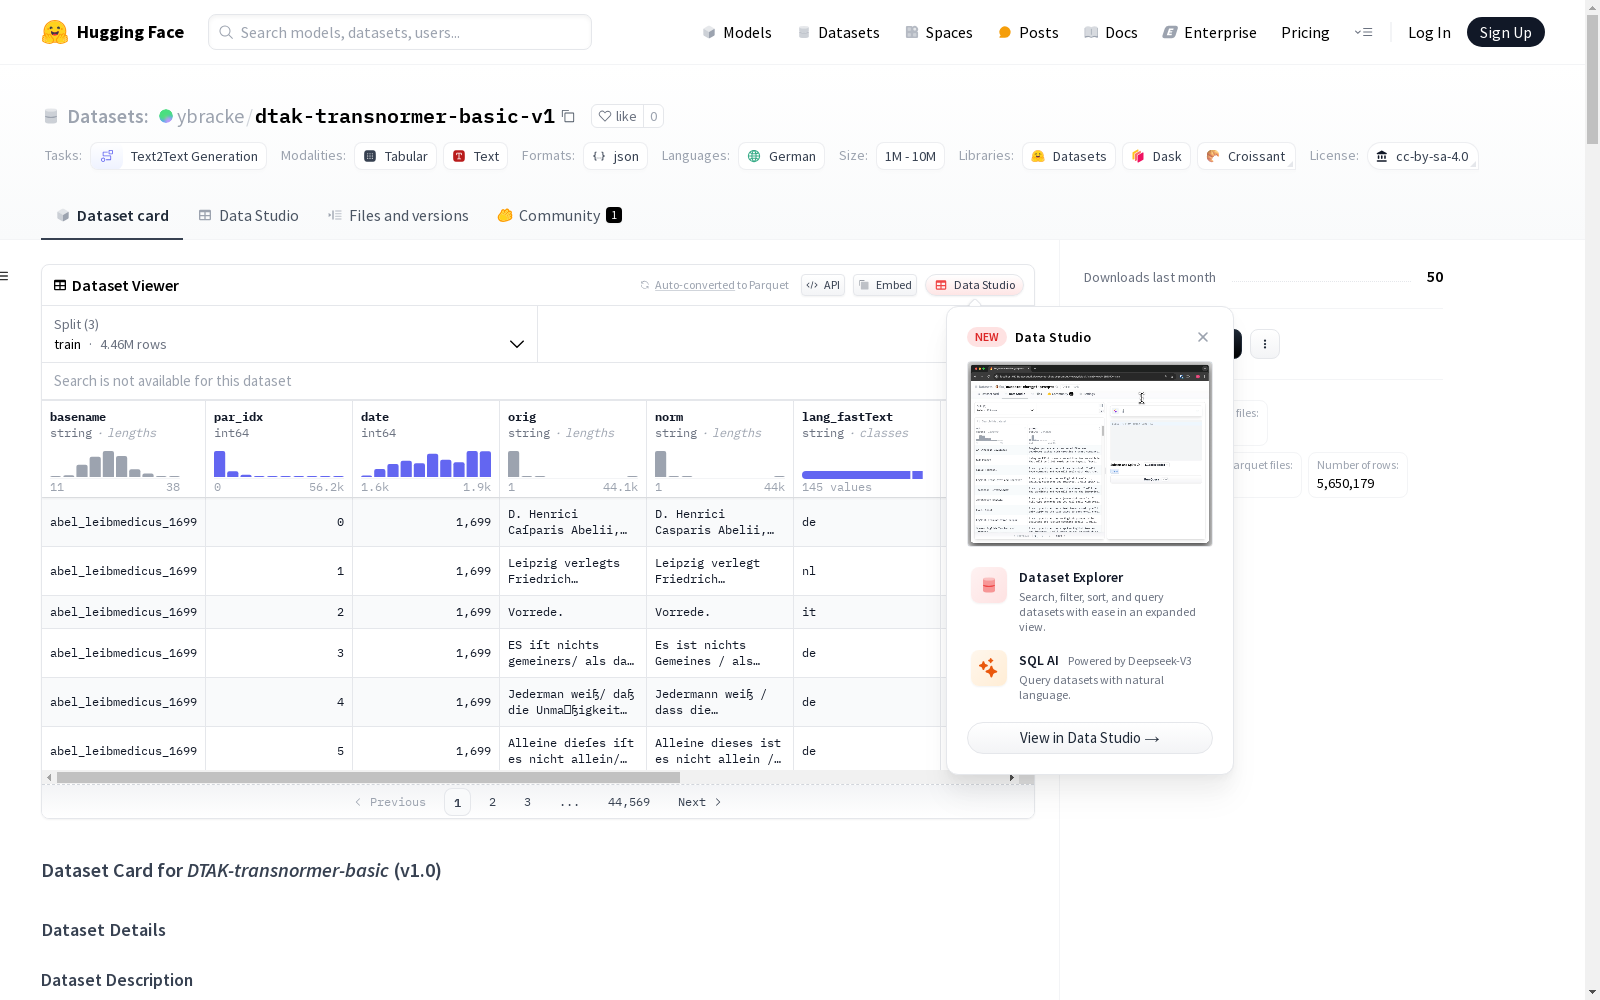
Task: Copy dataset name with the copy icon
Action: pyautogui.click(x=568, y=116)
